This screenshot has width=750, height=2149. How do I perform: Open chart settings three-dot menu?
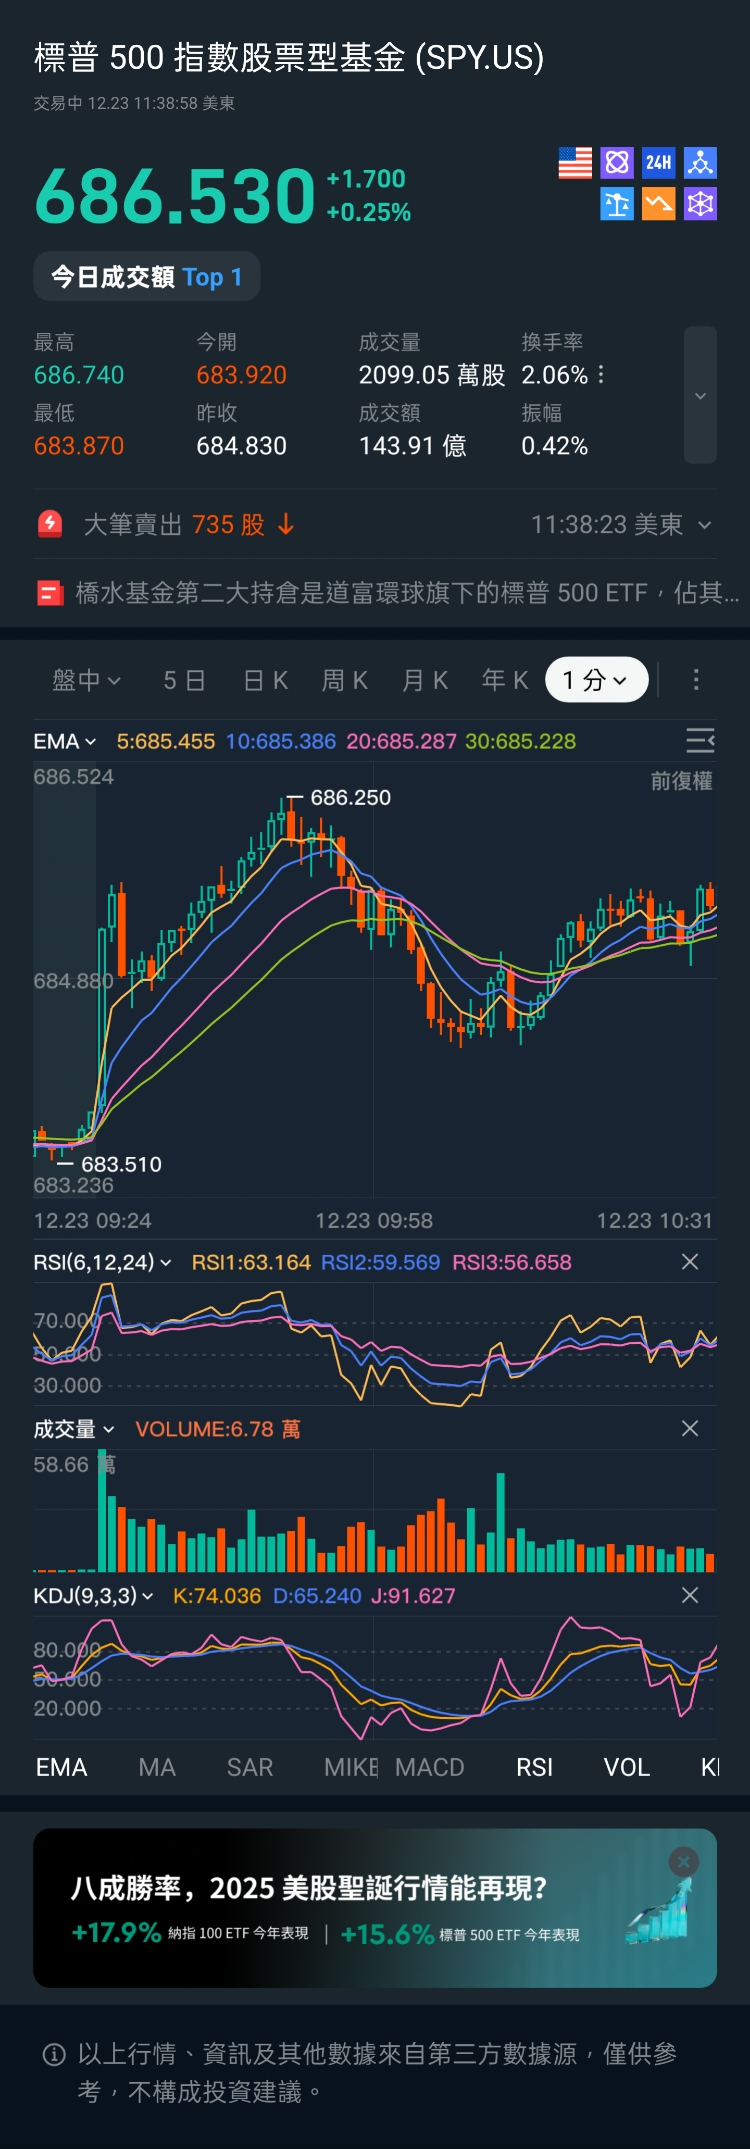tap(696, 680)
